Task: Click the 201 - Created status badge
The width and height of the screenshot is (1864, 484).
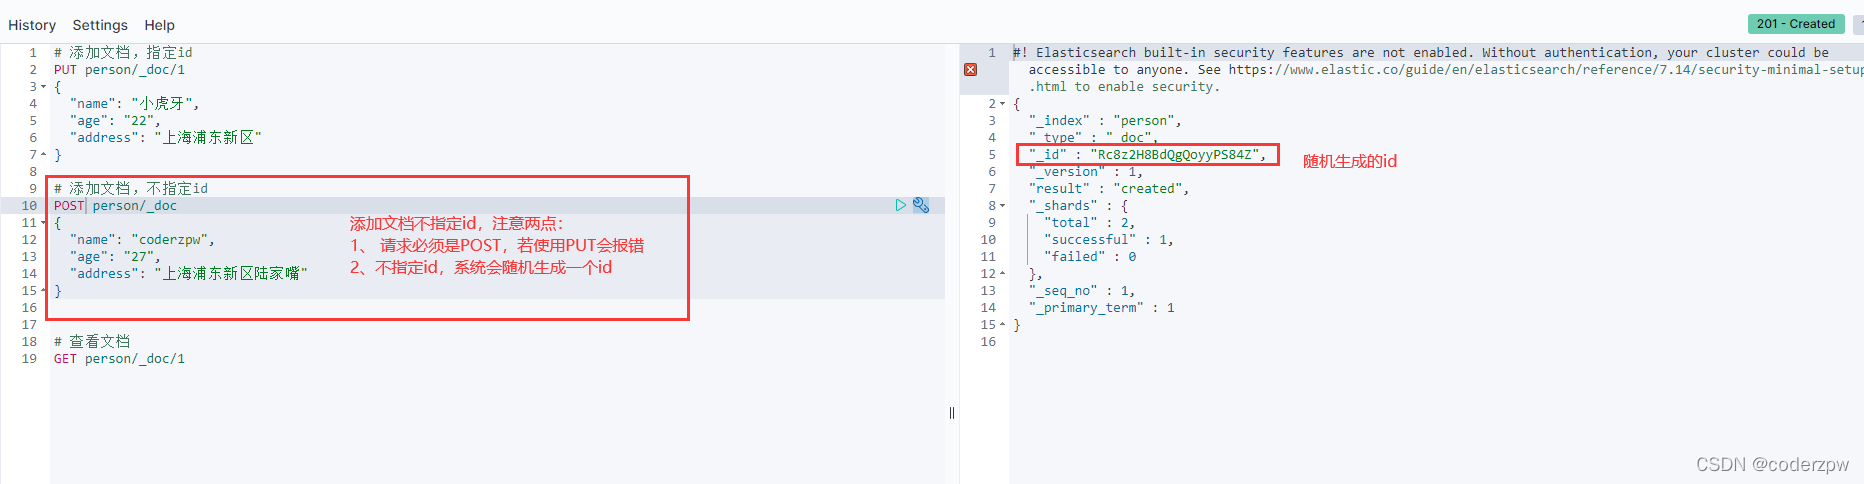Action: 1796,24
